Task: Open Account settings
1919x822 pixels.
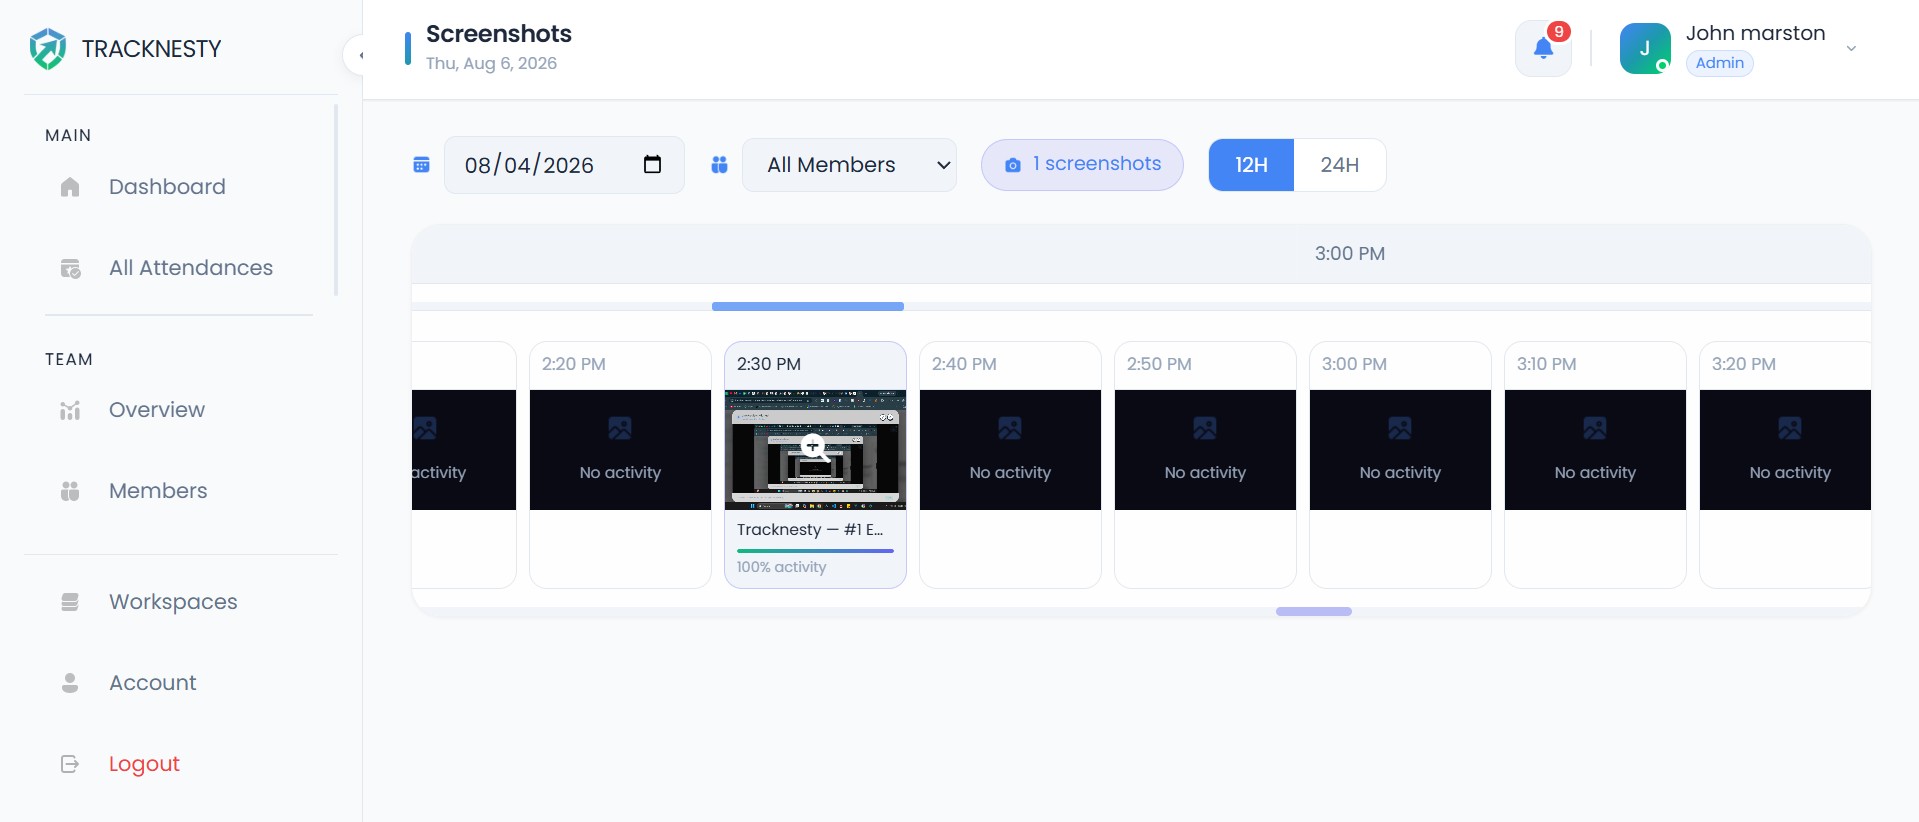Action: [x=153, y=683]
